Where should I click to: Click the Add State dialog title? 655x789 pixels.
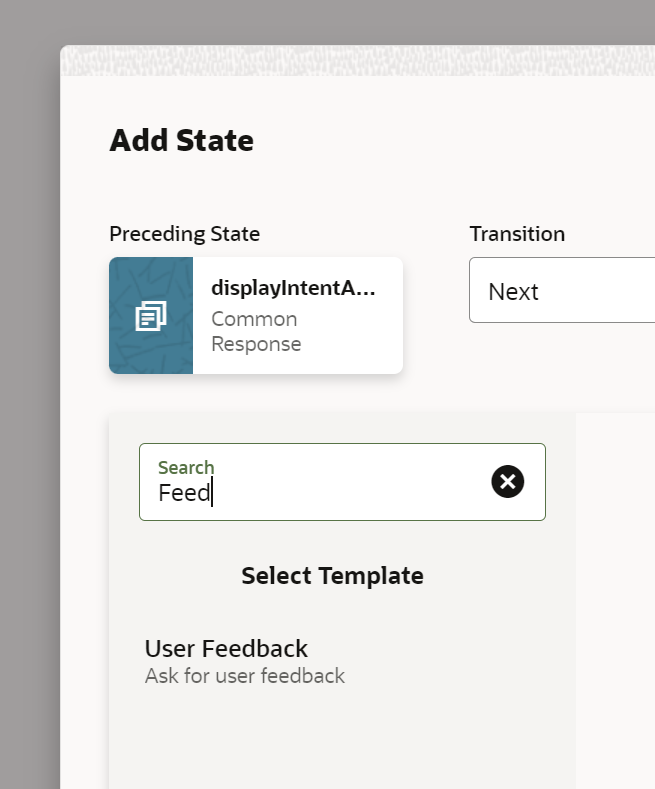coord(181,140)
